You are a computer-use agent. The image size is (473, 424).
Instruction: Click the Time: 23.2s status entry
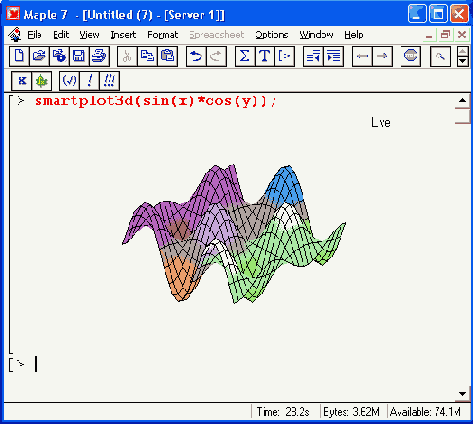283,412
